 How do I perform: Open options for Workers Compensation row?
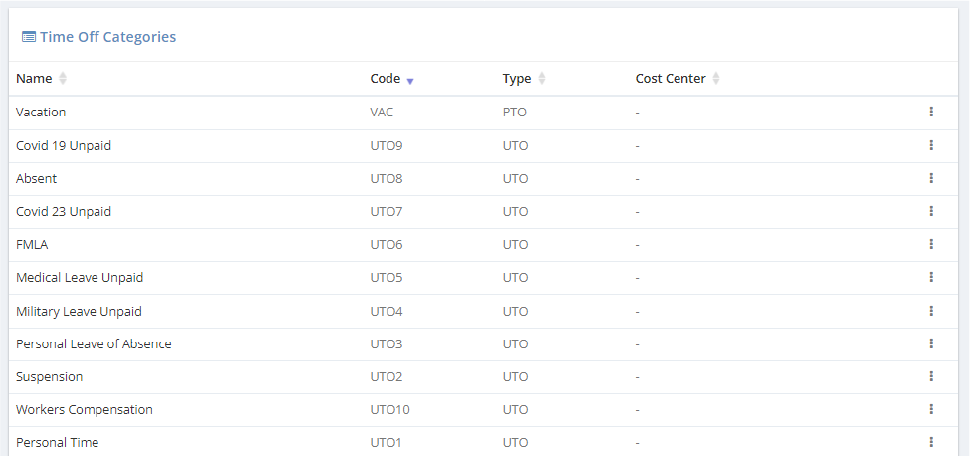click(931, 409)
